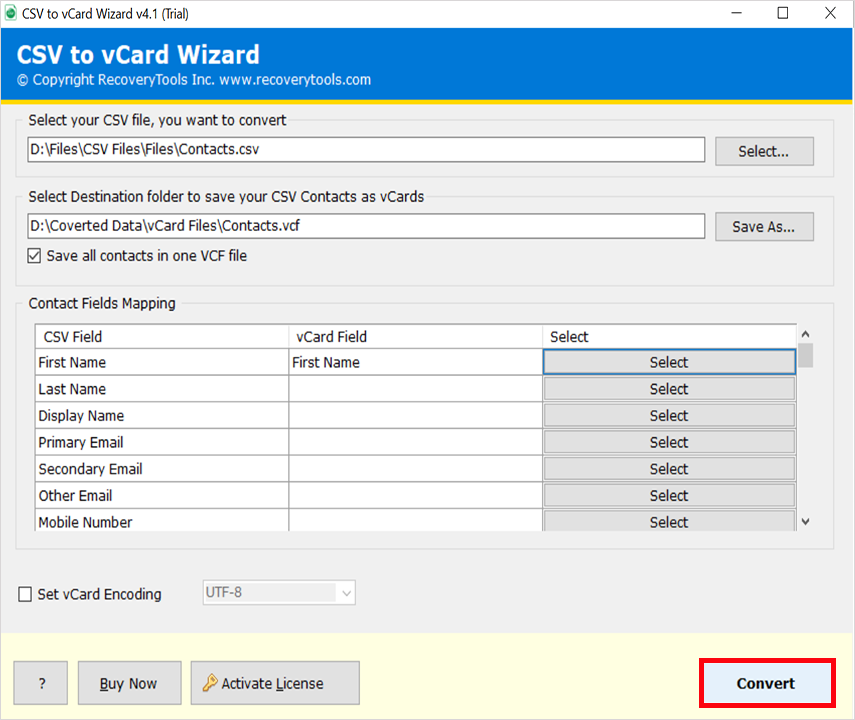Select the First Name CSV field cell
The width and height of the screenshot is (855, 720).
(162, 362)
